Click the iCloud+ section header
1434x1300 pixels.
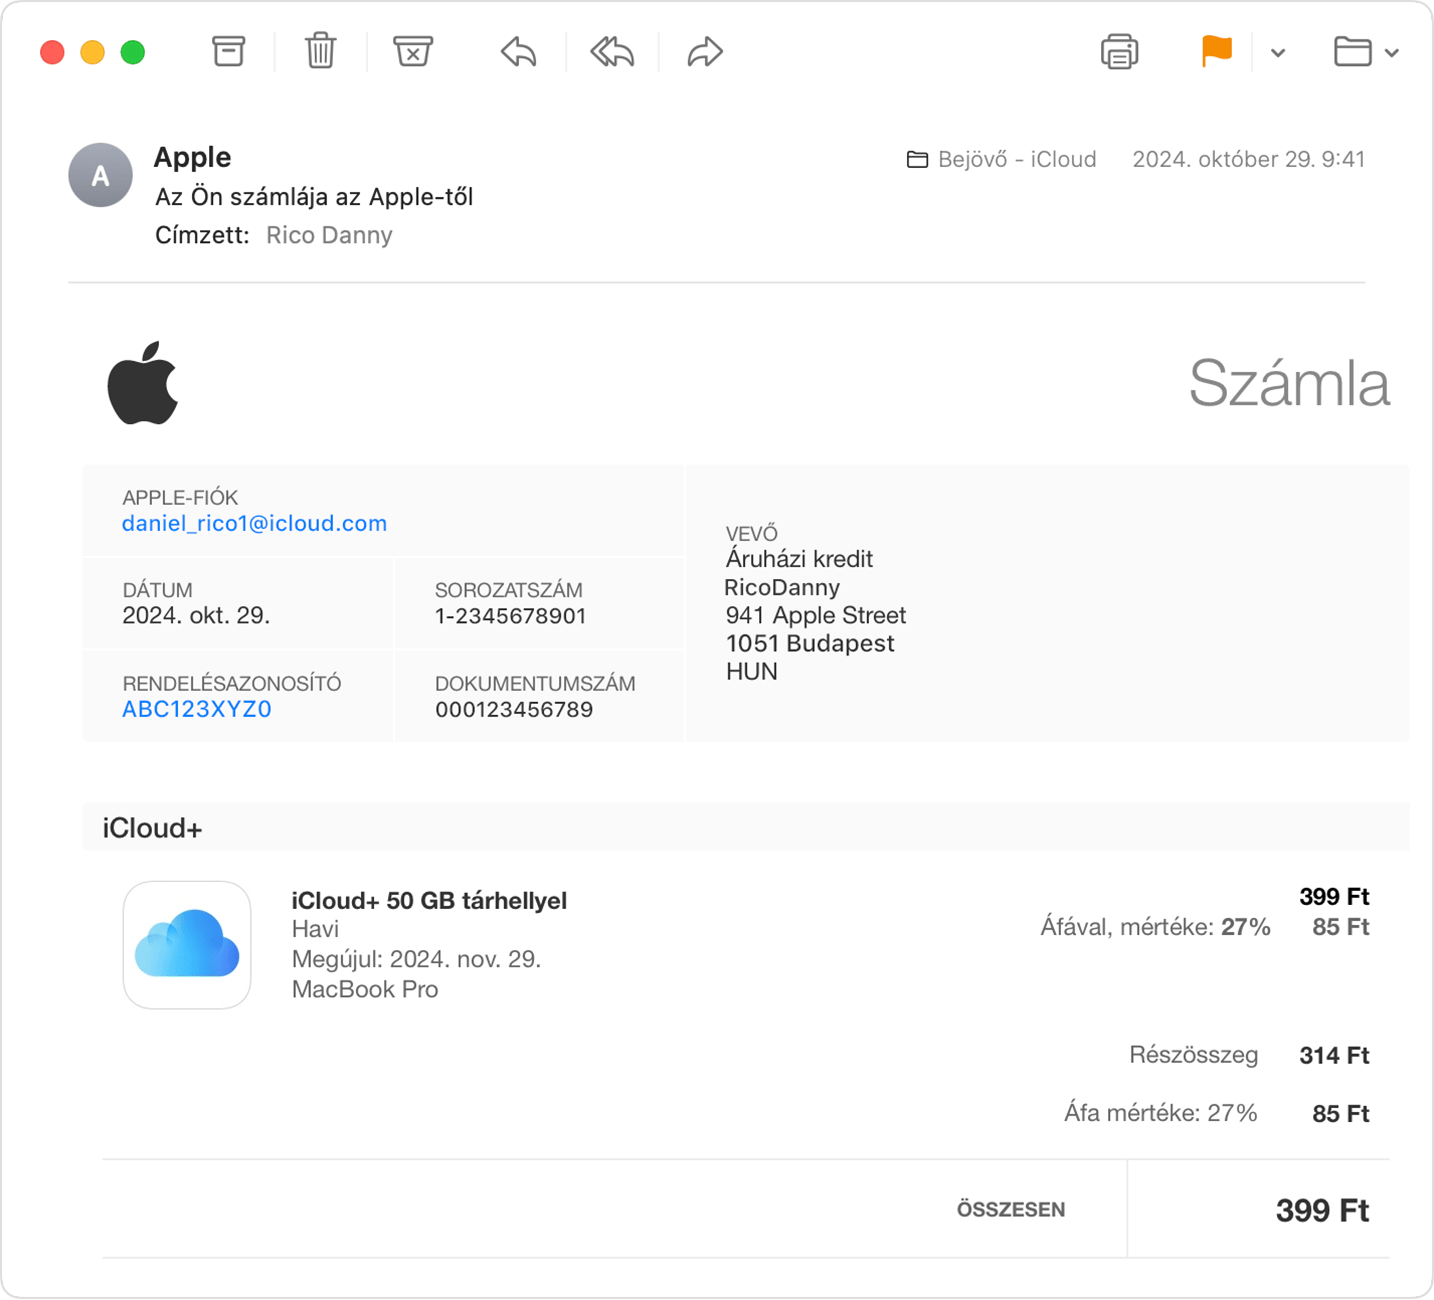pyautogui.click(x=746, y=828)
